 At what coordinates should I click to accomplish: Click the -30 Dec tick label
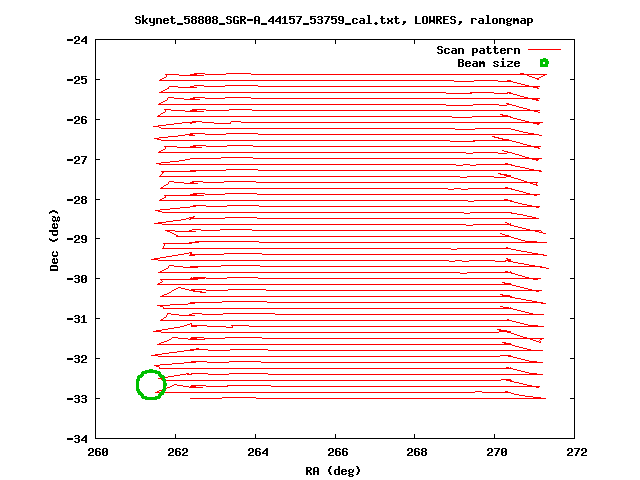(x=77, y=279)
